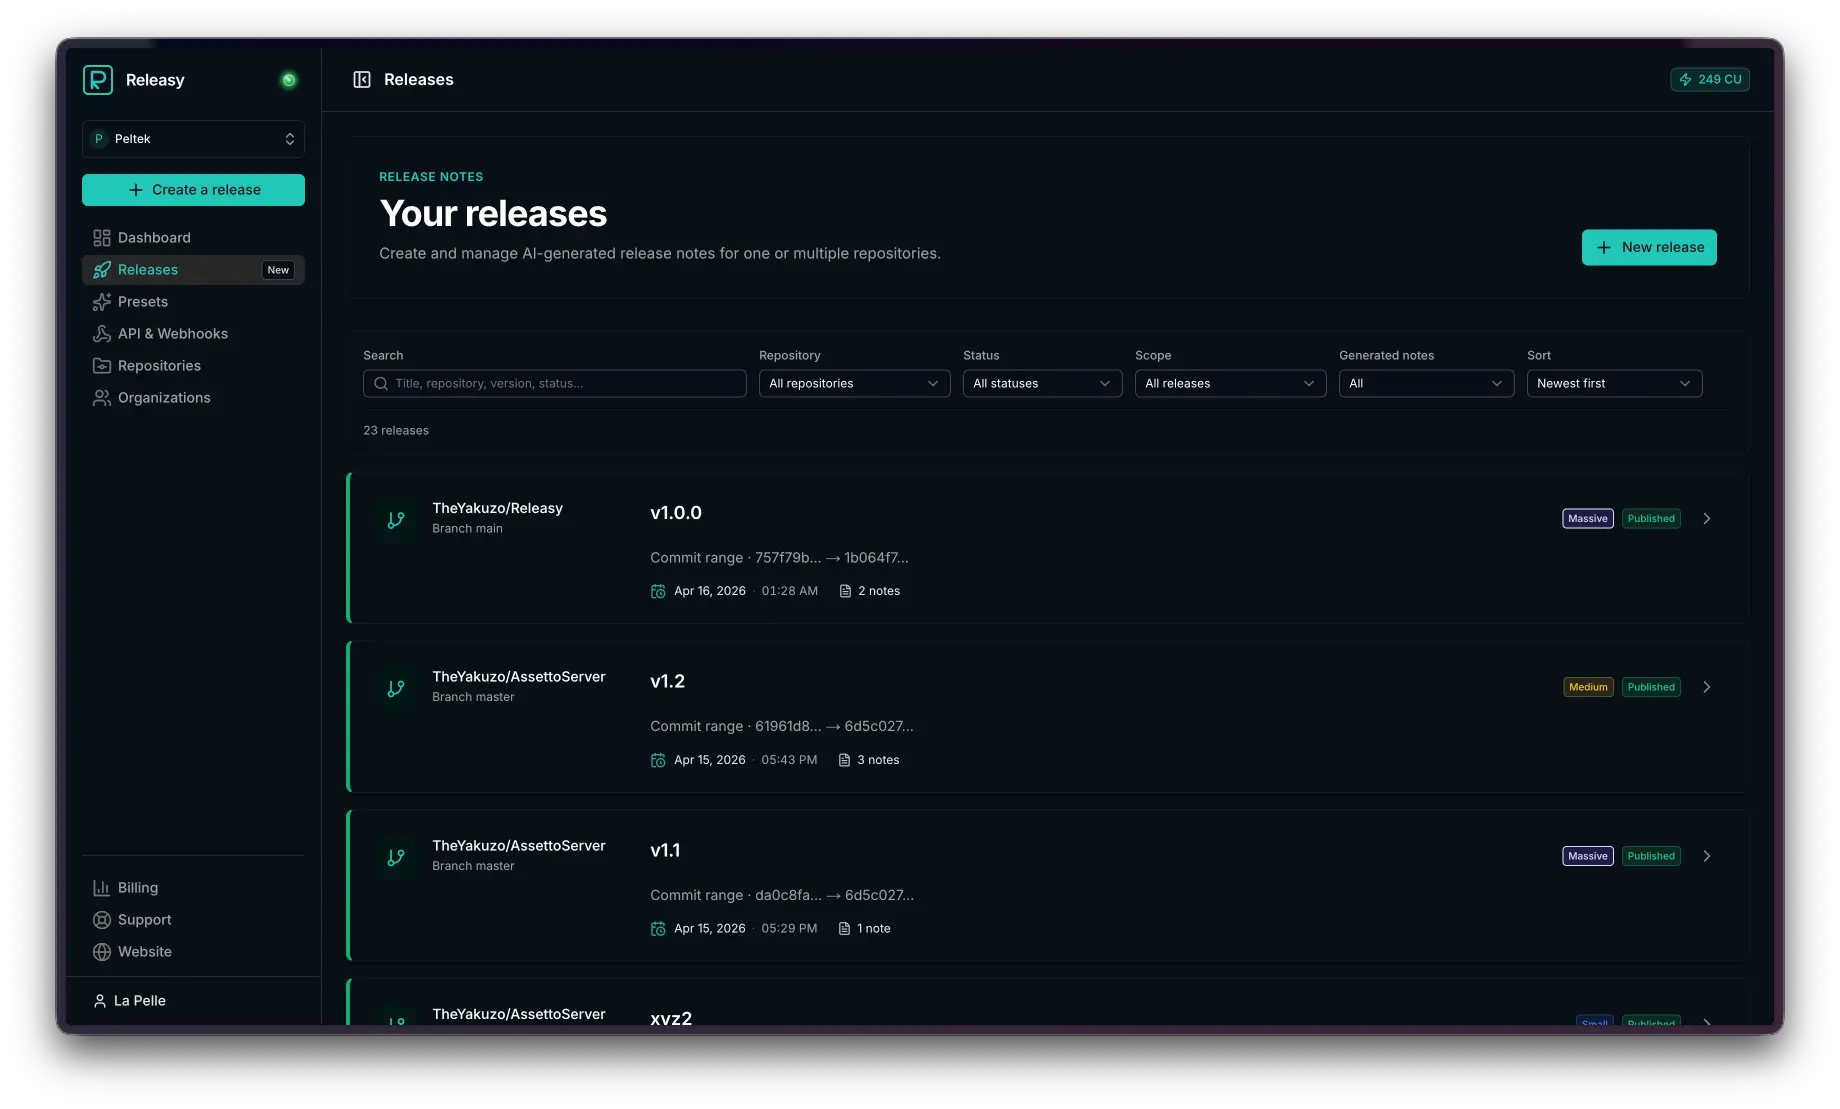Viewport: 1840px width, 1109px height.
Task: Focus the release search field
Action: point(555,384)
